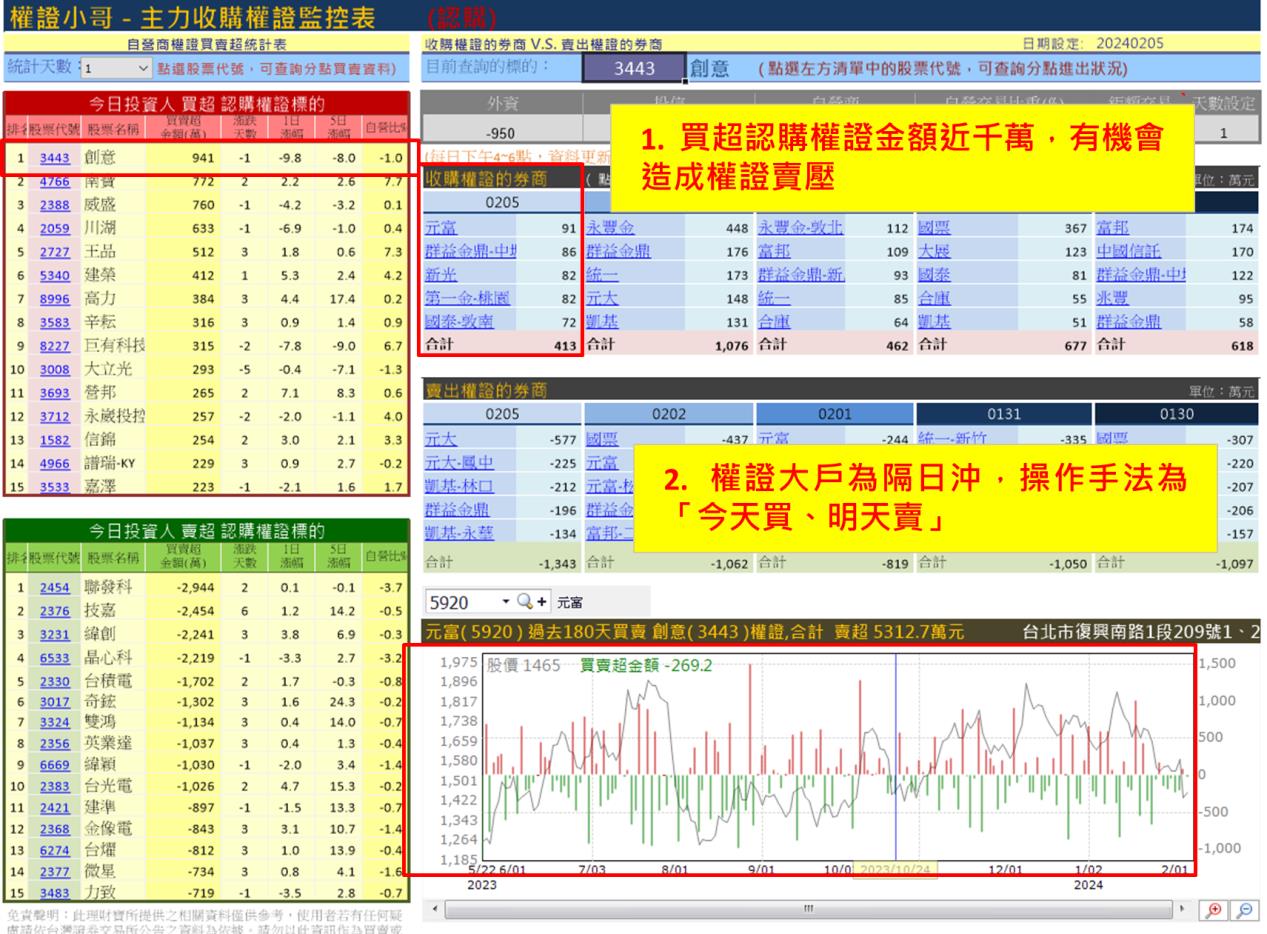The height and width of the screenshot is (934, 1267).
Task: Open stock code 2368 金像電 link
Action: [x=54, y=828]
